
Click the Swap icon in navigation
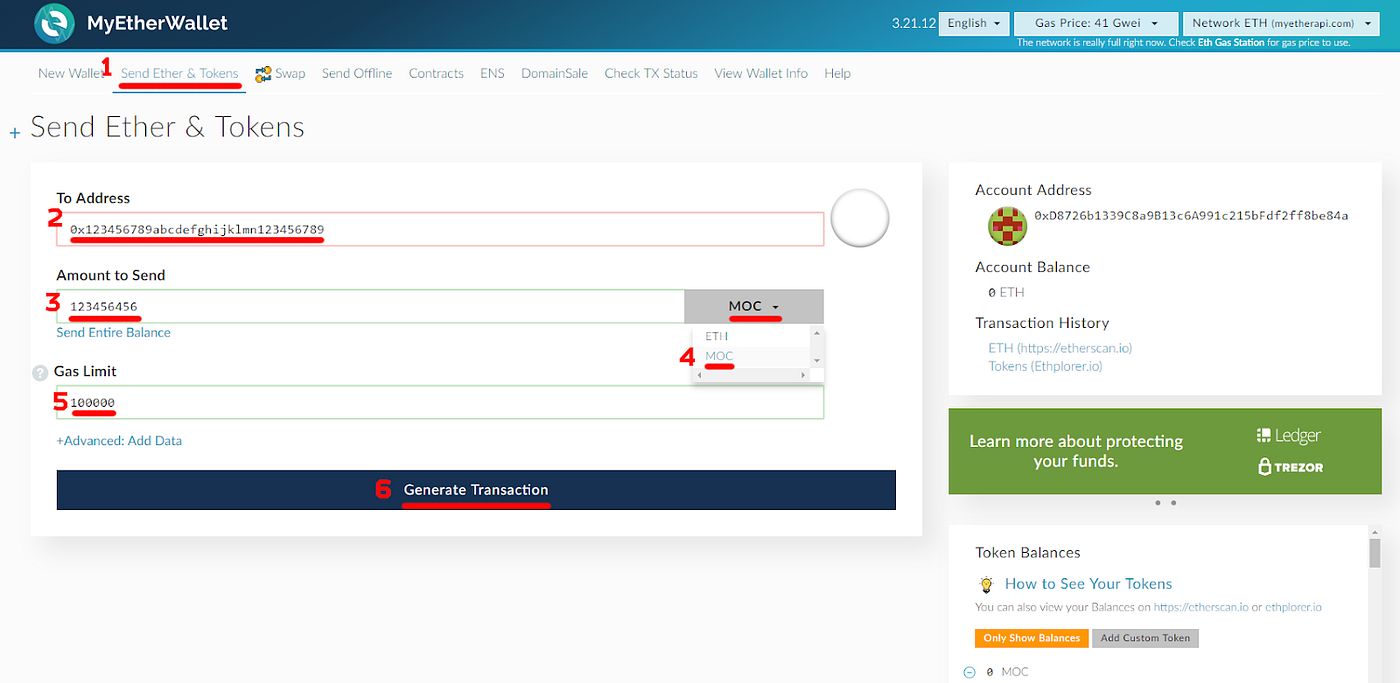click(x=263, y=74)
